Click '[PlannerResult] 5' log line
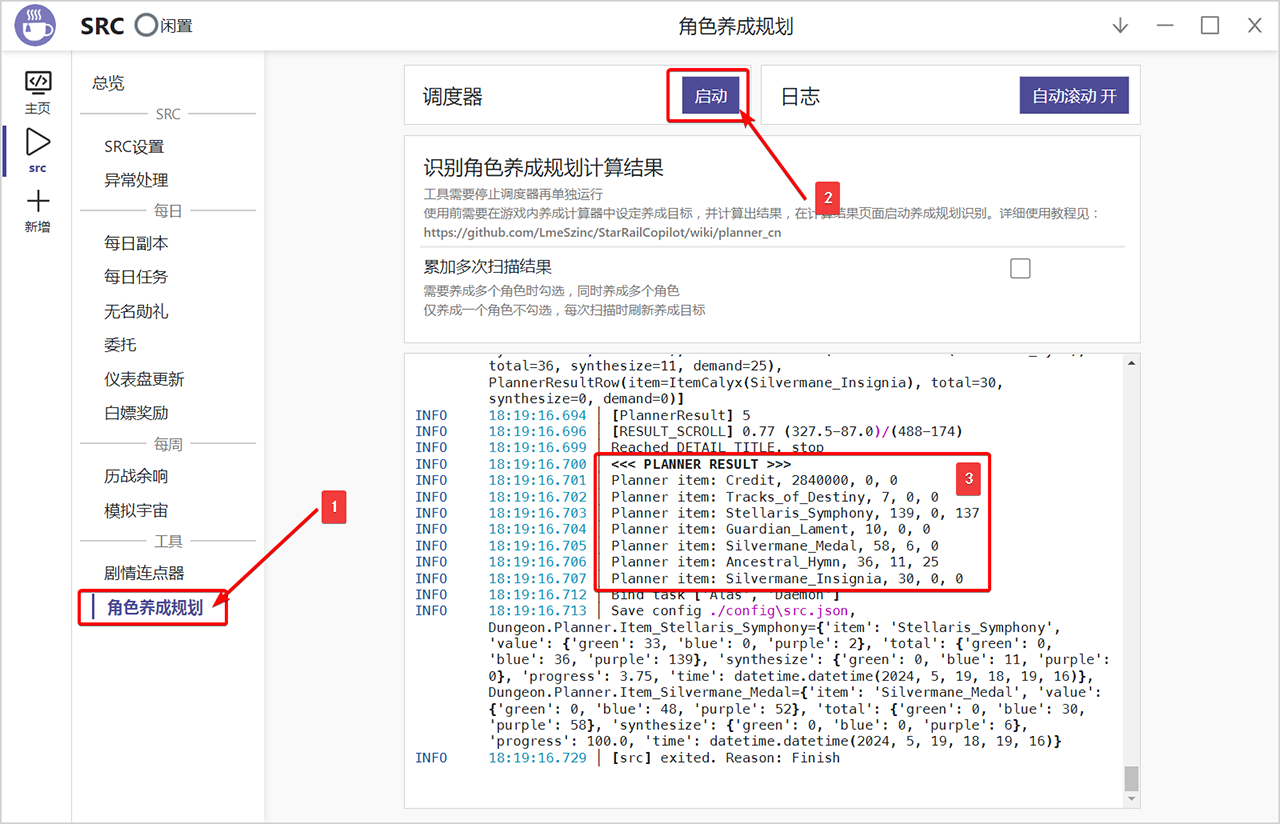 pyautogui.click(x=681, y=415)
